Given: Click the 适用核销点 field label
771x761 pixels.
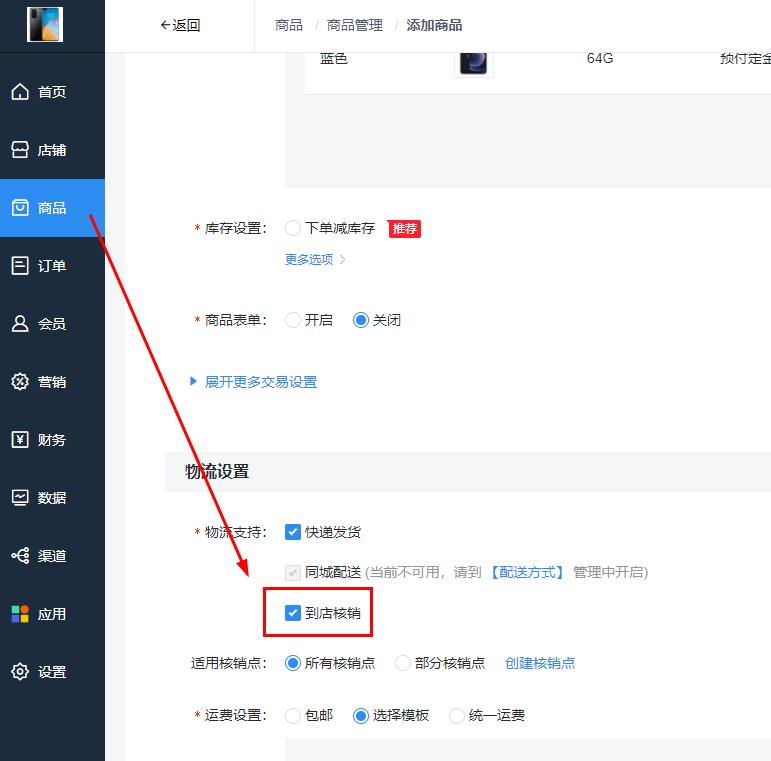Looking at the screenshot, I should pos(229,663).
